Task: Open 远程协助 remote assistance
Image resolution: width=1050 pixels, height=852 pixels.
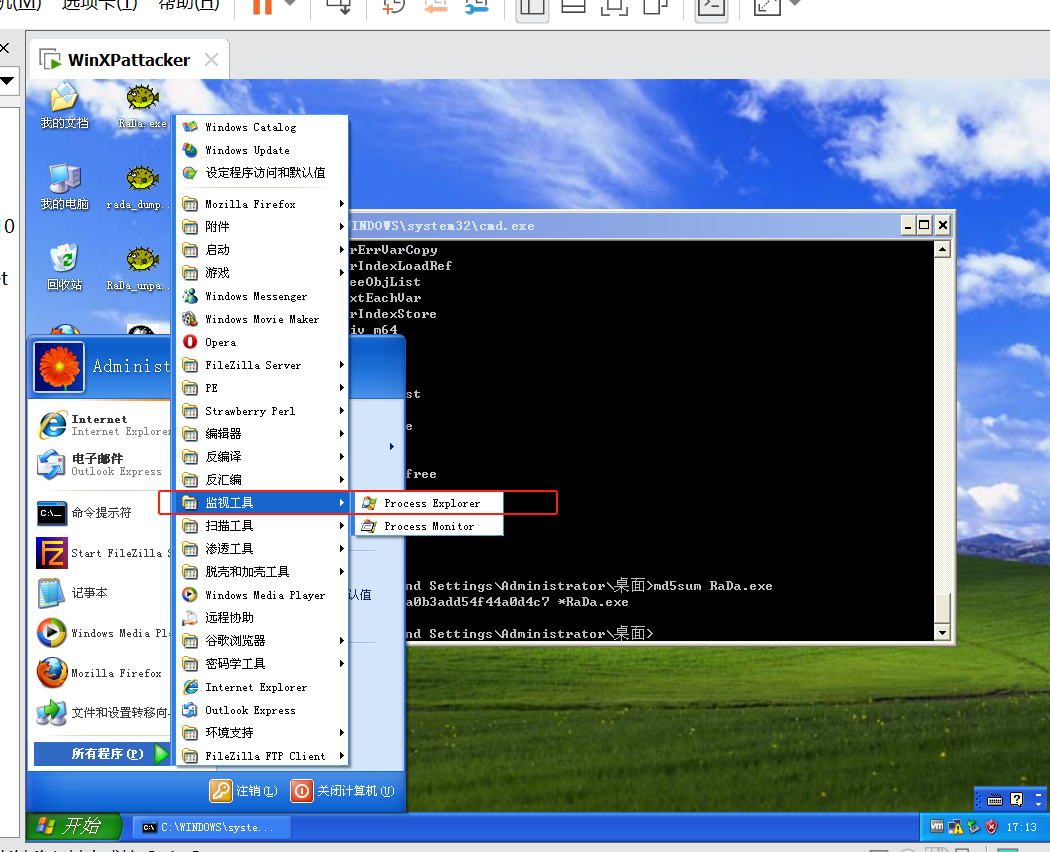Action: click(x=262, y=618)
